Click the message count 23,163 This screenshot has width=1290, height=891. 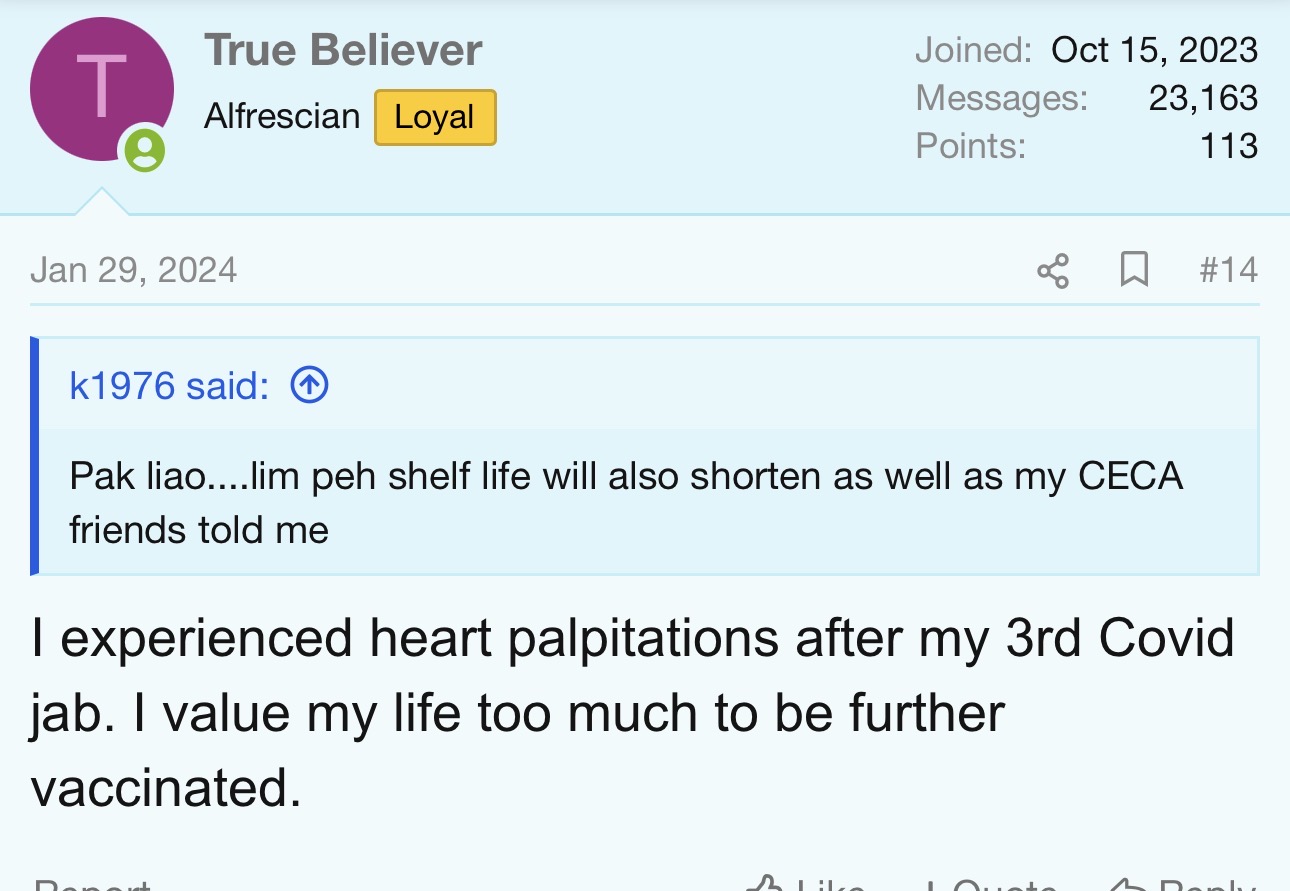pos(1202,98)
